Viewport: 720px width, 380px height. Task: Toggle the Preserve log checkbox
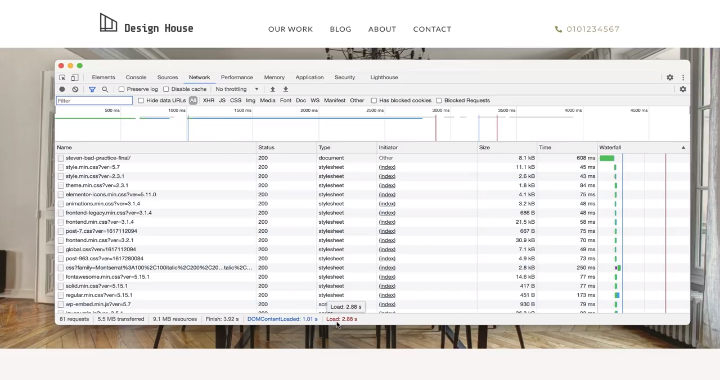click(121, 89)
